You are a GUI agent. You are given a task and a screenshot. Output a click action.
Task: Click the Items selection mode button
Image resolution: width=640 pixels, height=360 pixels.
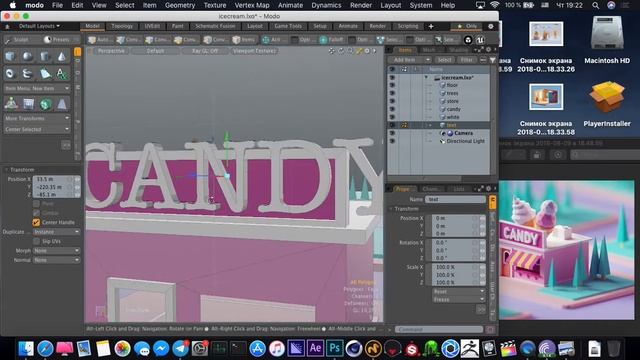point(244,40)
